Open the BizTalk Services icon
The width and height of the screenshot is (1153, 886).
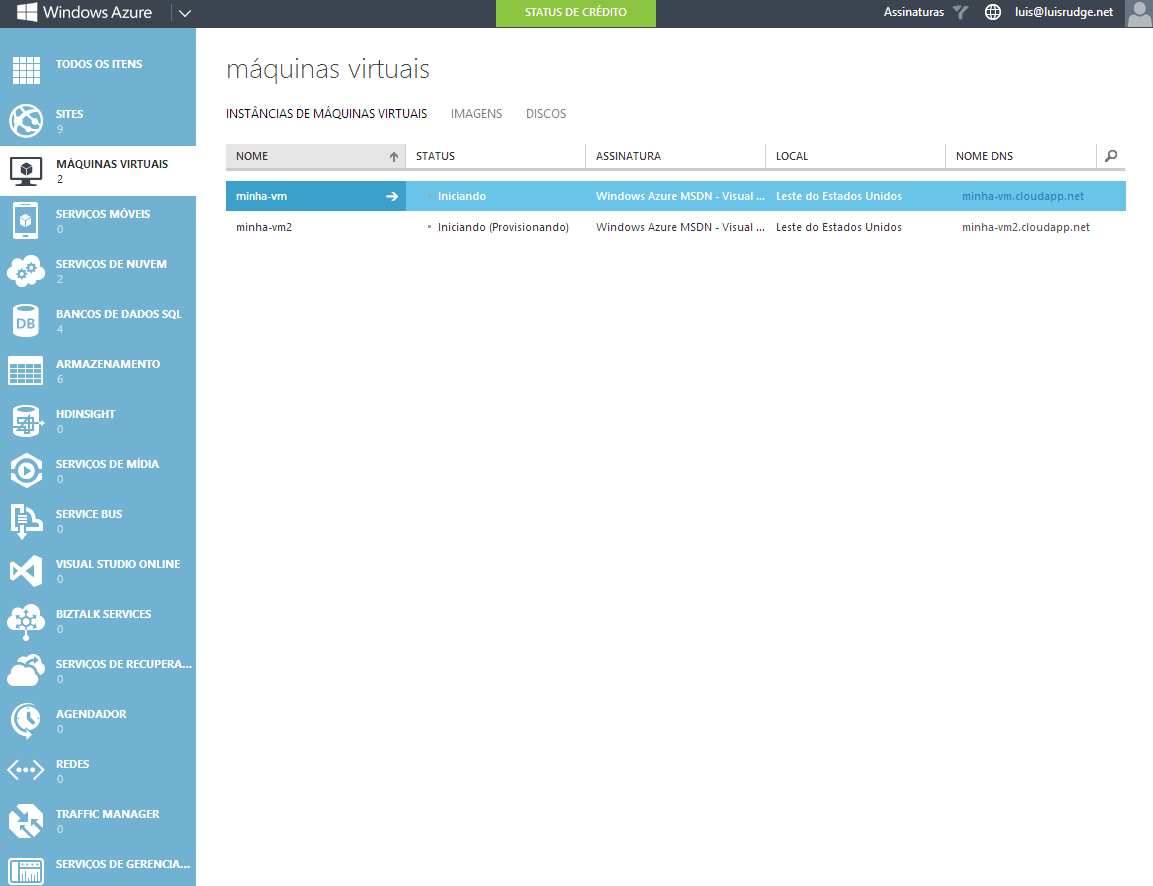[x=26, y=622]
